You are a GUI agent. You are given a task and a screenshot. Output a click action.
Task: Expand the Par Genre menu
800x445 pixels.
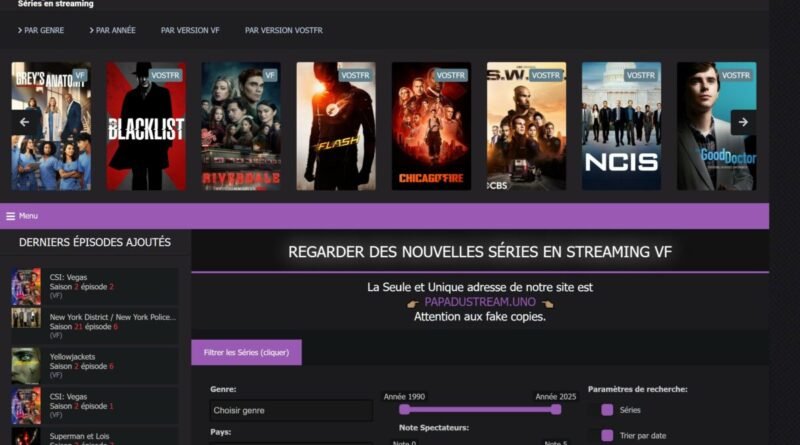[x=41, y=31]
